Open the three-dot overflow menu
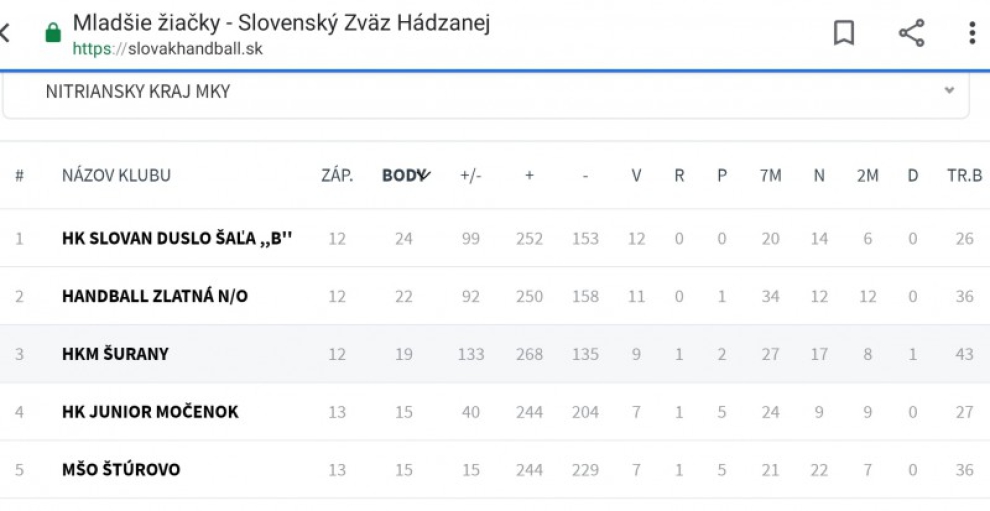Screen dimensions: 990x511 click(971, 33)
